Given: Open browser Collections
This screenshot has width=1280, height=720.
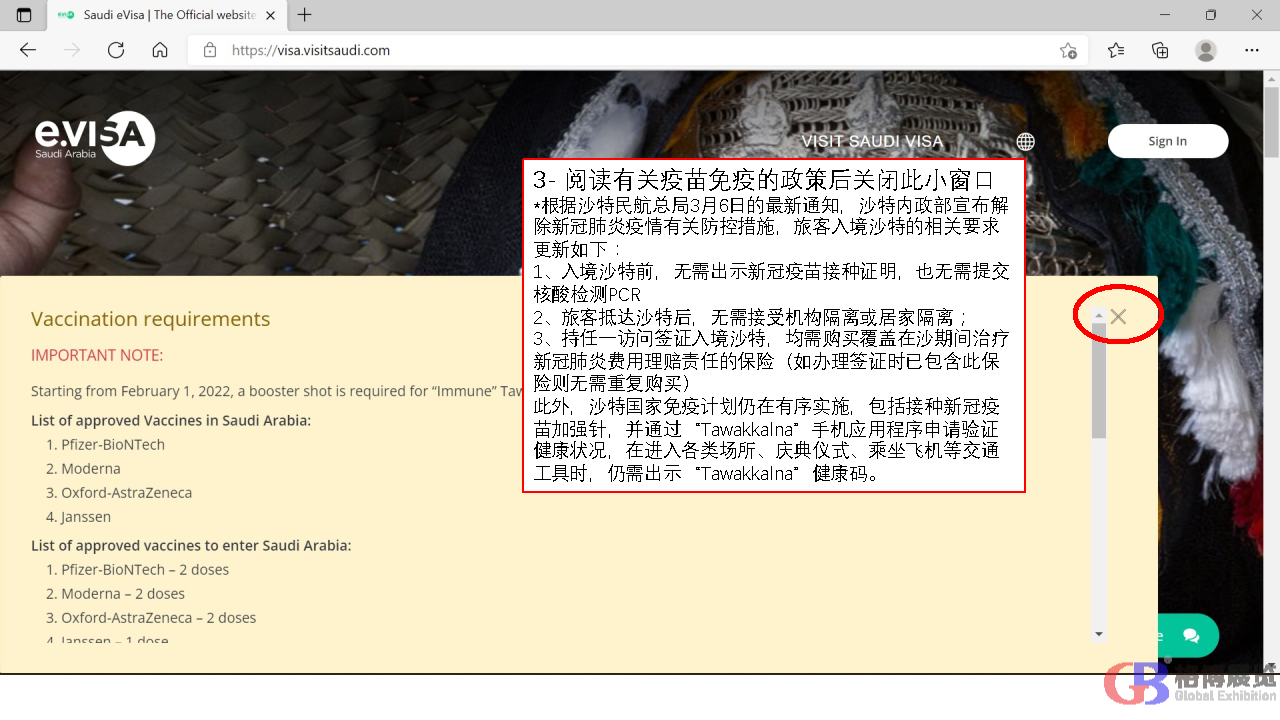Looking at the screenshot, I should pos(1160,50).
